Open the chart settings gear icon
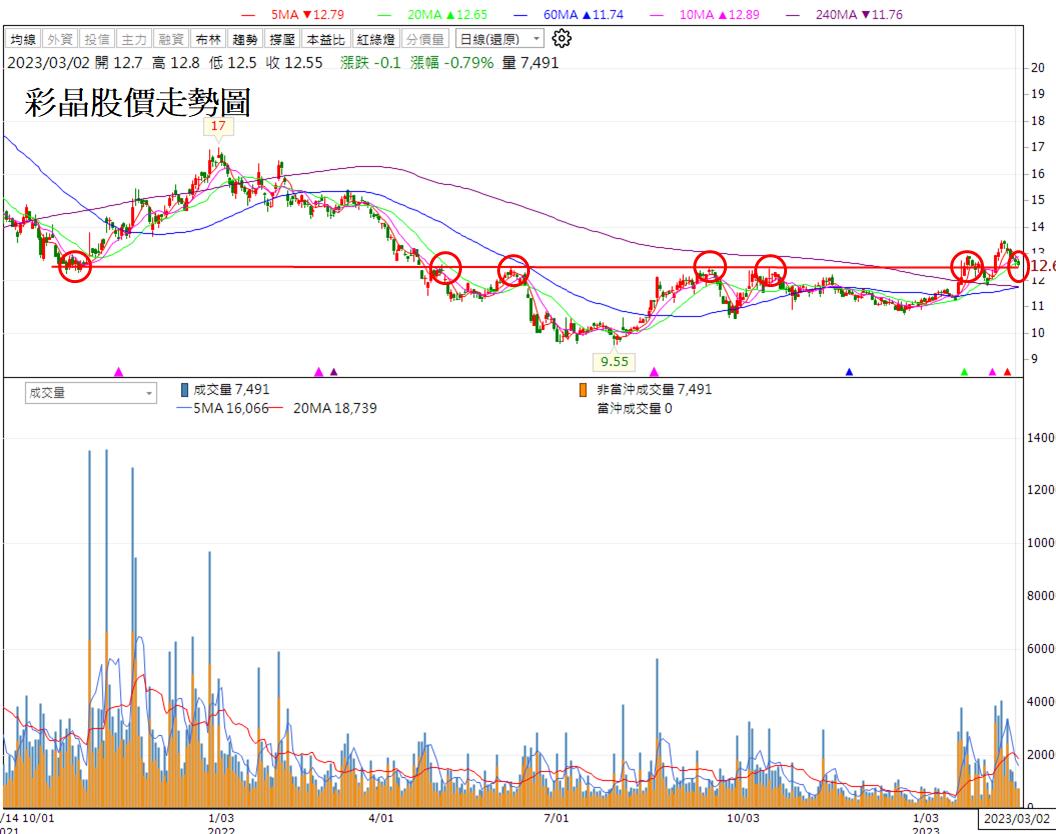The image size is (1056, 834). 562,39
